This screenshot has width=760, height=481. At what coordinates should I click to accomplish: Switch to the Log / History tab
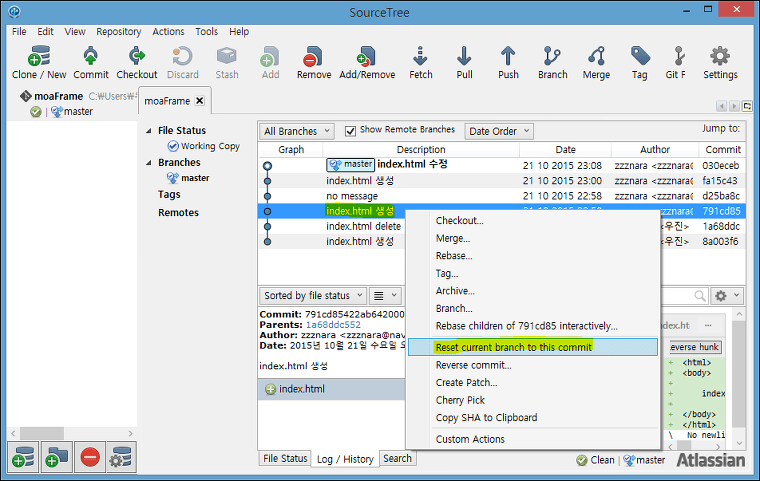(x=345, y=459)
